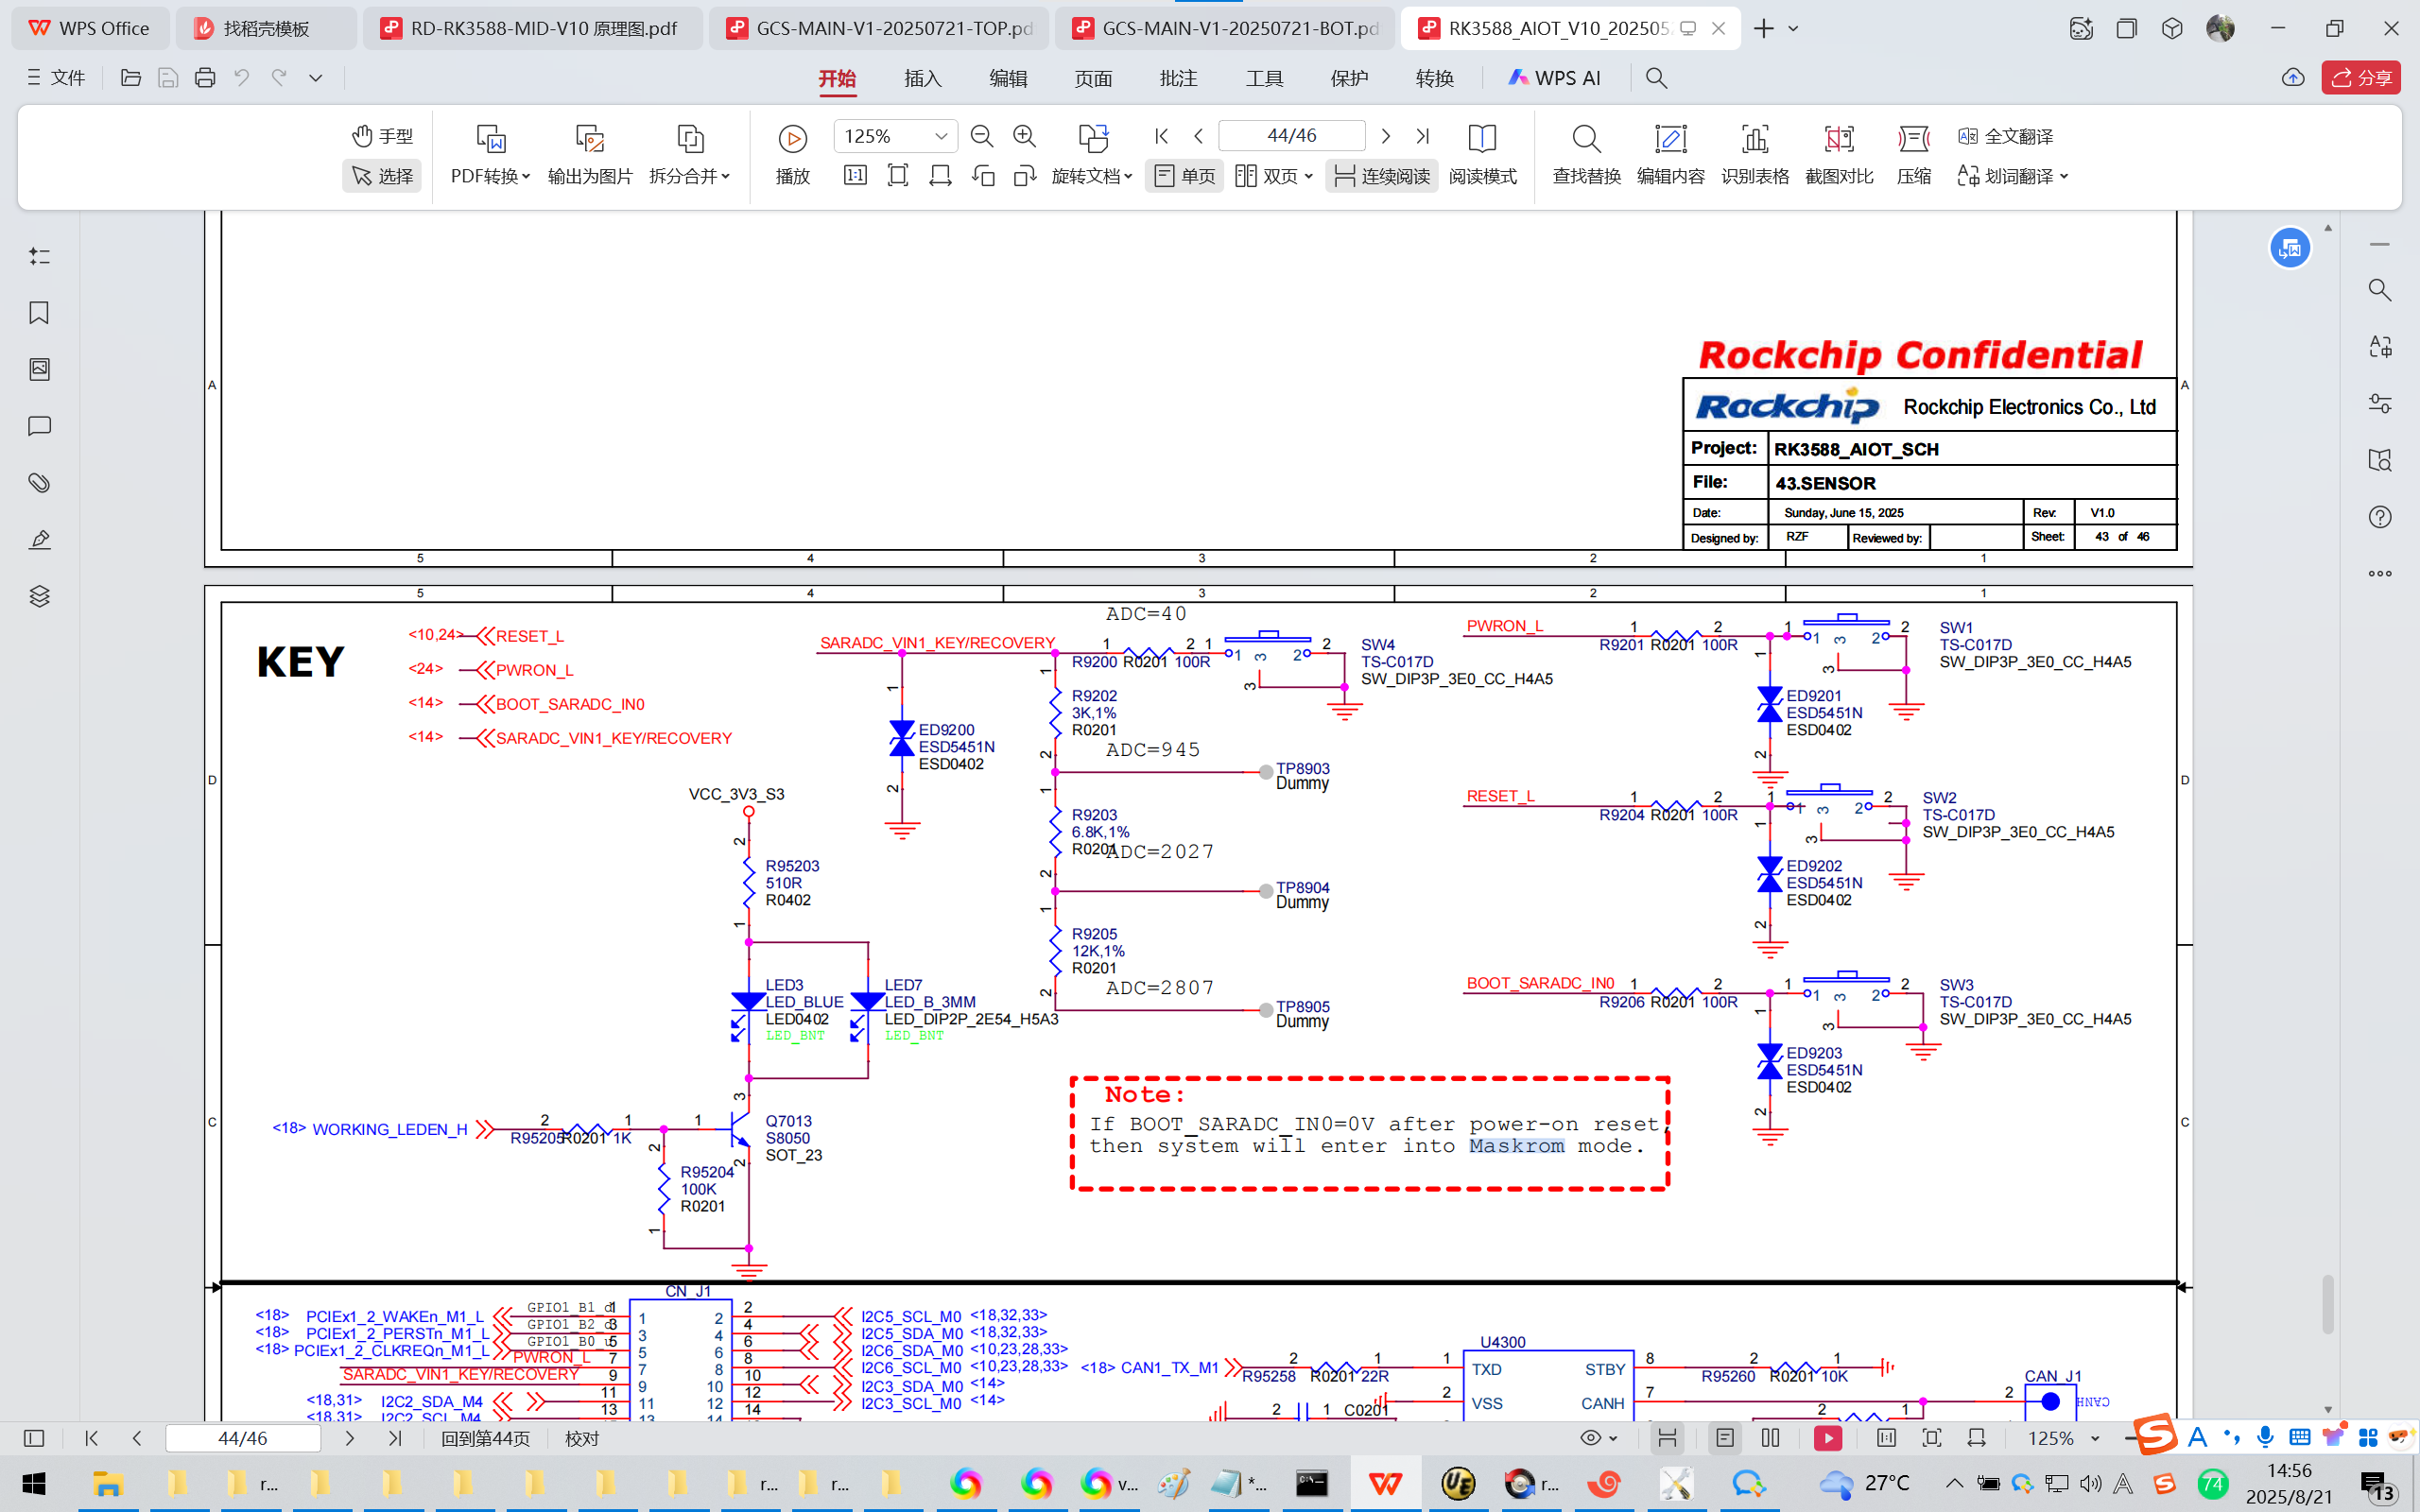2420x1512 pixels.
Task: Click the 编辑内容 edit content tool
Action: tap(1671, 155)
